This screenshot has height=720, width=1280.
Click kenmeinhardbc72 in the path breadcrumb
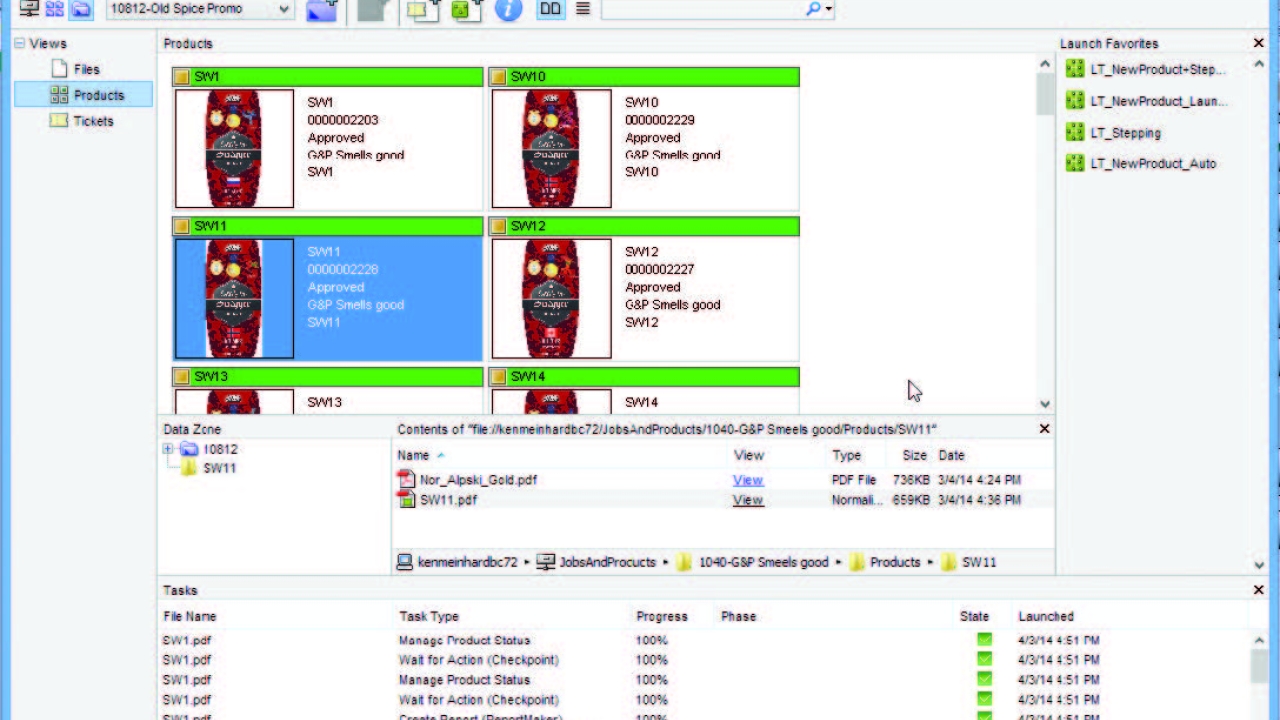tap(466, 562)
